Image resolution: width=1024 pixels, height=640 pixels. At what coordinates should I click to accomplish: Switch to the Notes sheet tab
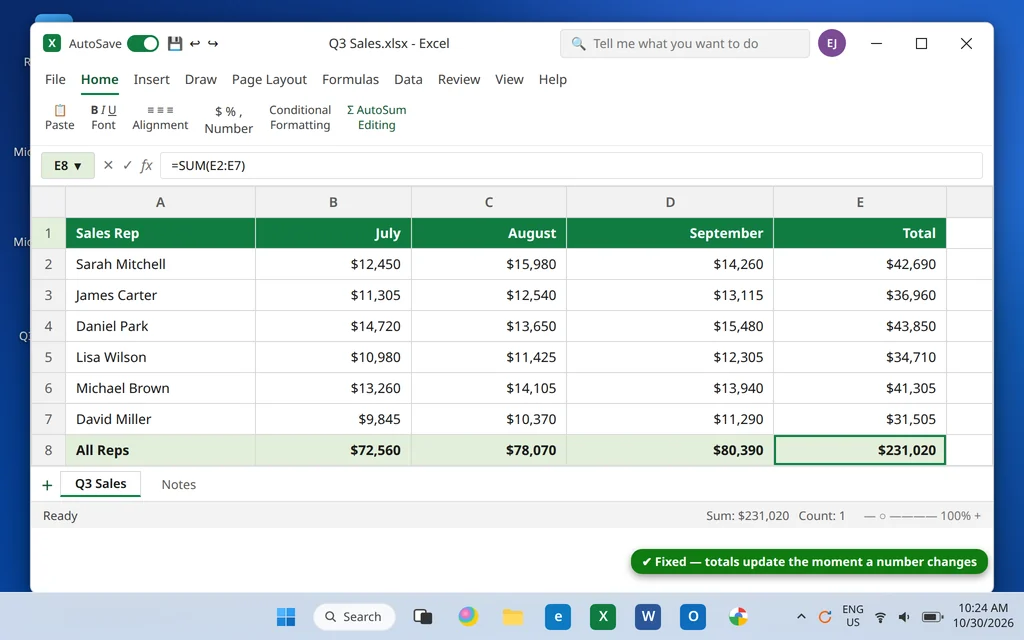point(178,485)
